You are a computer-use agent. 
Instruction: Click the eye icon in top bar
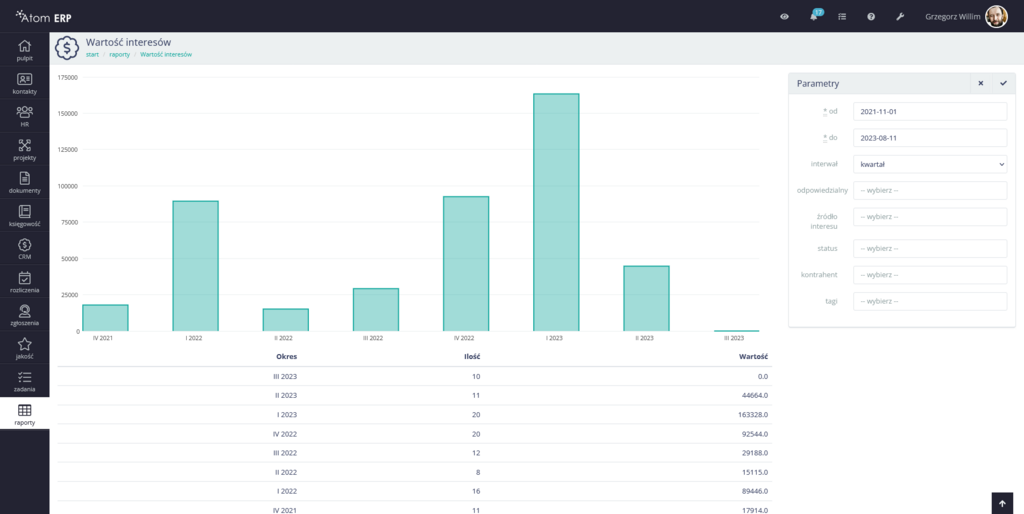coord(785,17)
